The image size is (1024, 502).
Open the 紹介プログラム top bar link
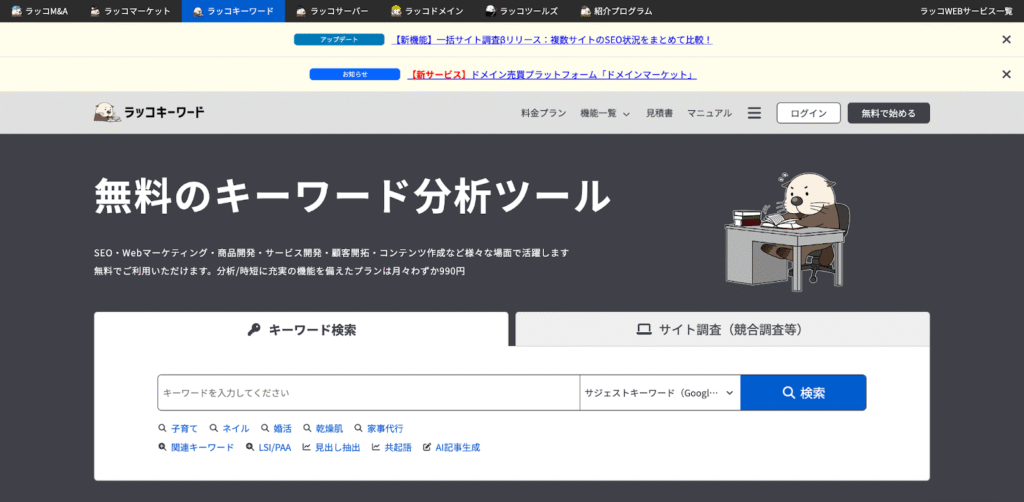pos(616,11)
